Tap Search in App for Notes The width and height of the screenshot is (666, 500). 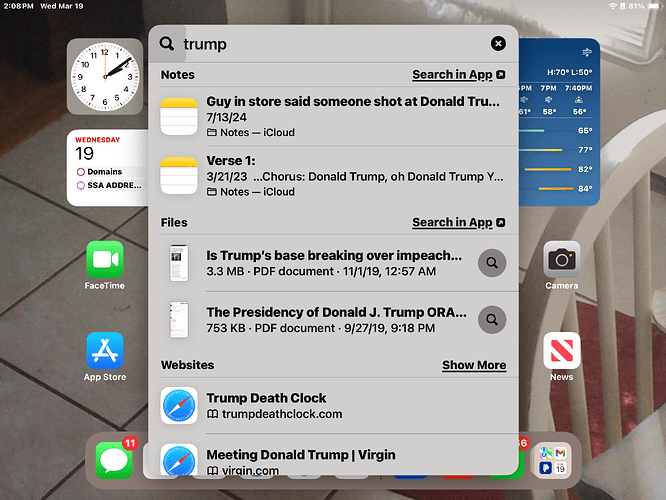(458, 75)
